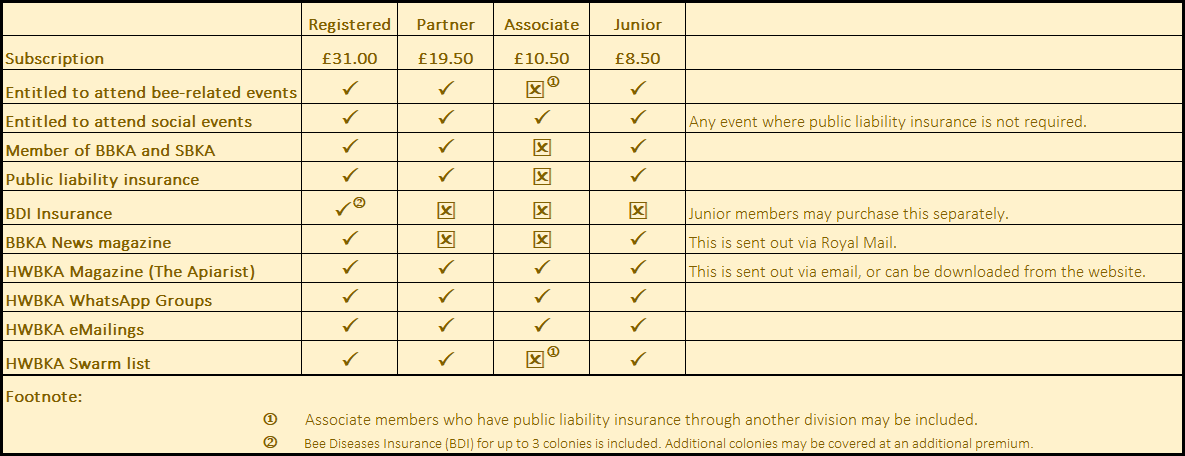Click the Partner column header
The width and height of the screenshot is (1185, 456).
click(x=445, y=24)
